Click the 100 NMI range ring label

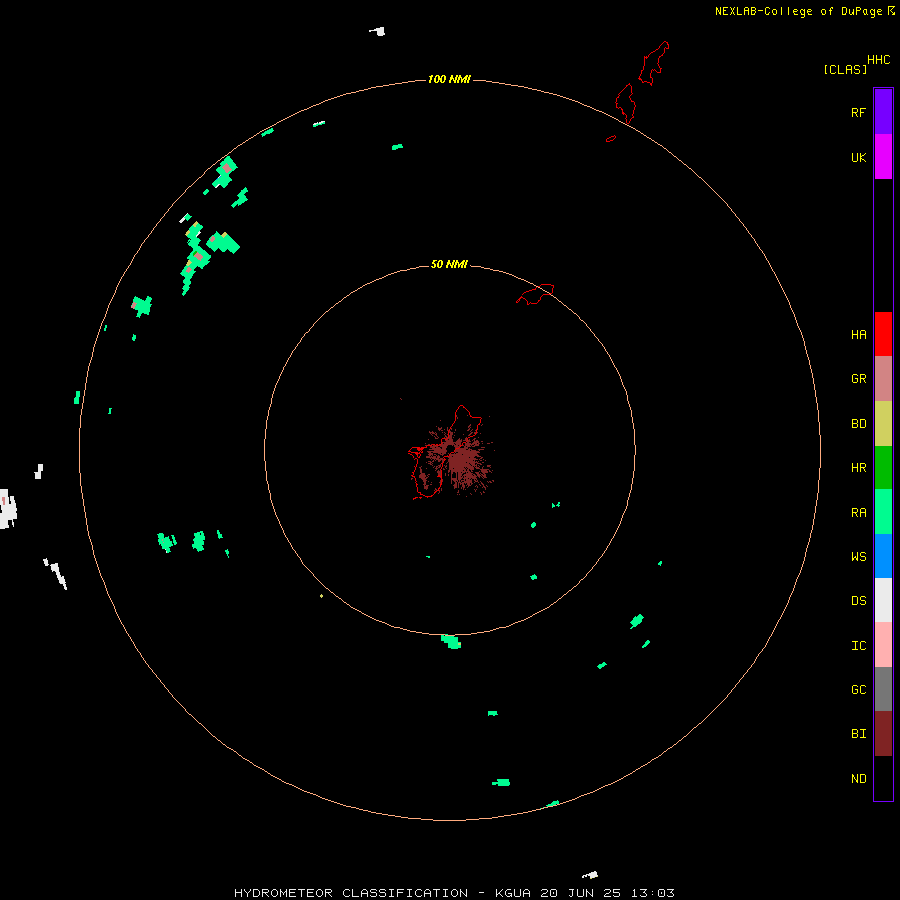[449, 79]
